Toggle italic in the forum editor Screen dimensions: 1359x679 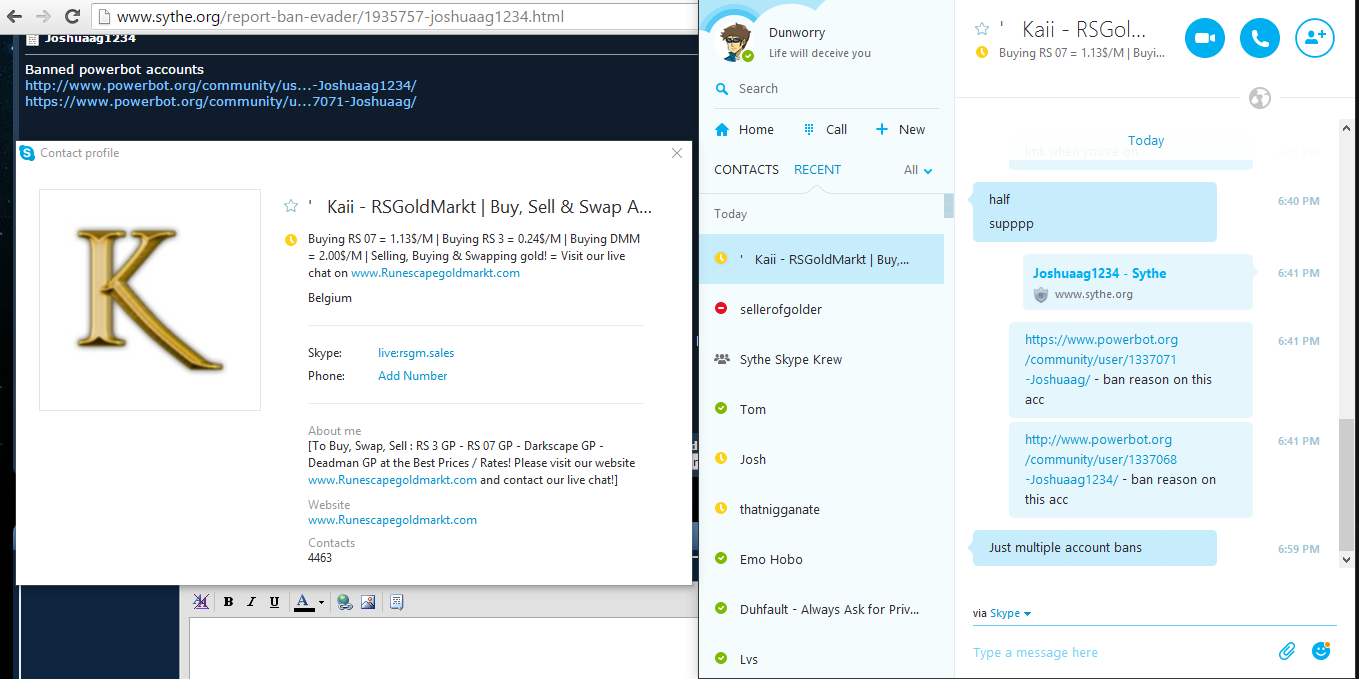coord(251,602)
